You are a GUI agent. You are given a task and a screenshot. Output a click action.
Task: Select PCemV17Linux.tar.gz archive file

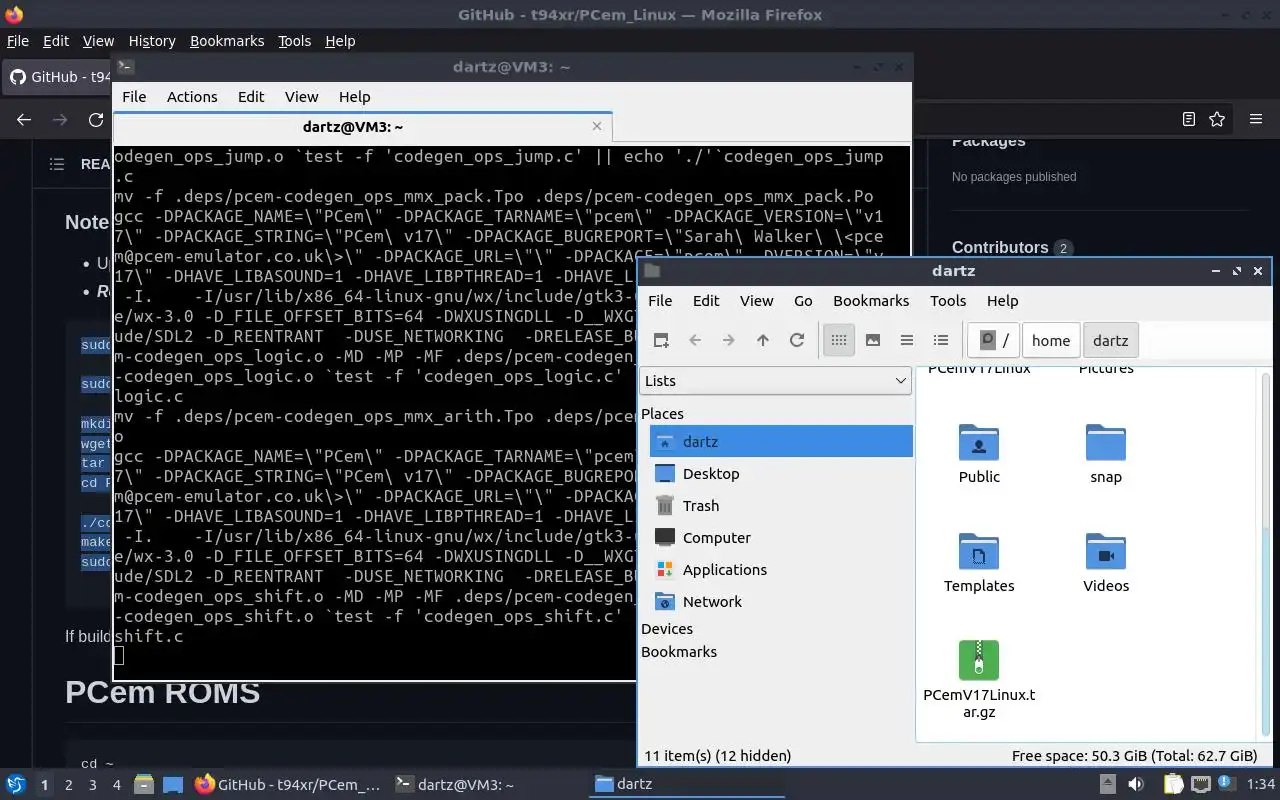coord(979,660)
